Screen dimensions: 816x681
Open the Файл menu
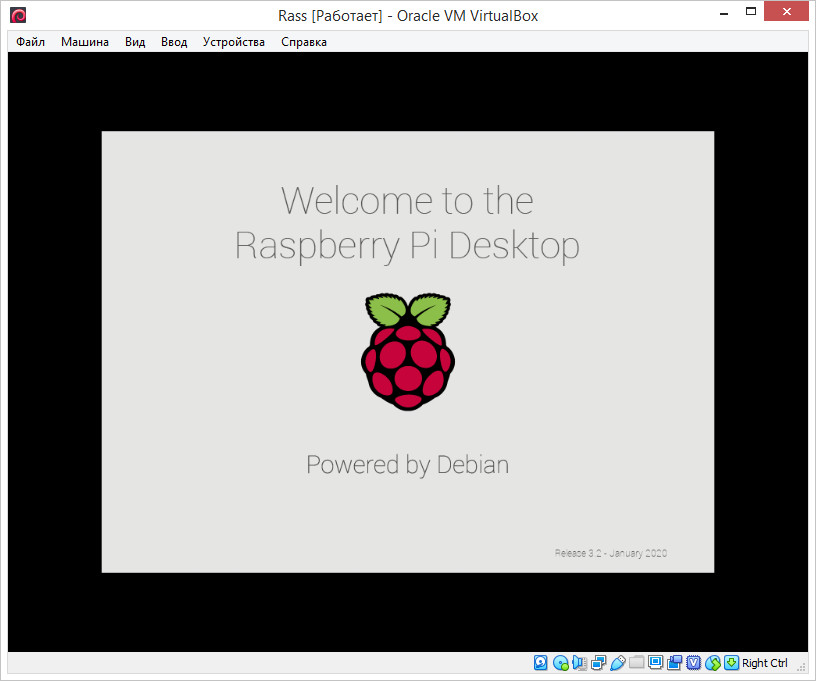[x=30, y=42]
